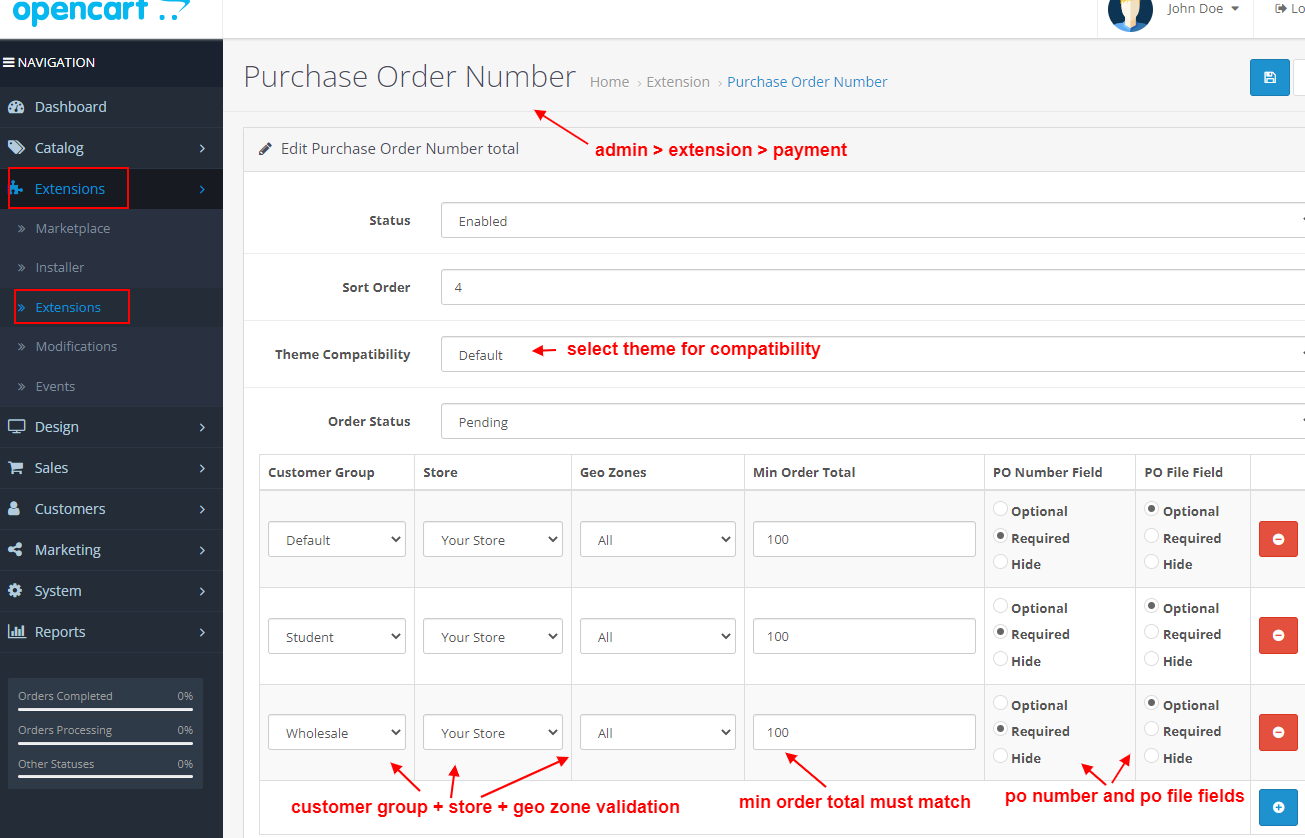
Task: Click the Save icon button
Action: tap(1269, 77)
